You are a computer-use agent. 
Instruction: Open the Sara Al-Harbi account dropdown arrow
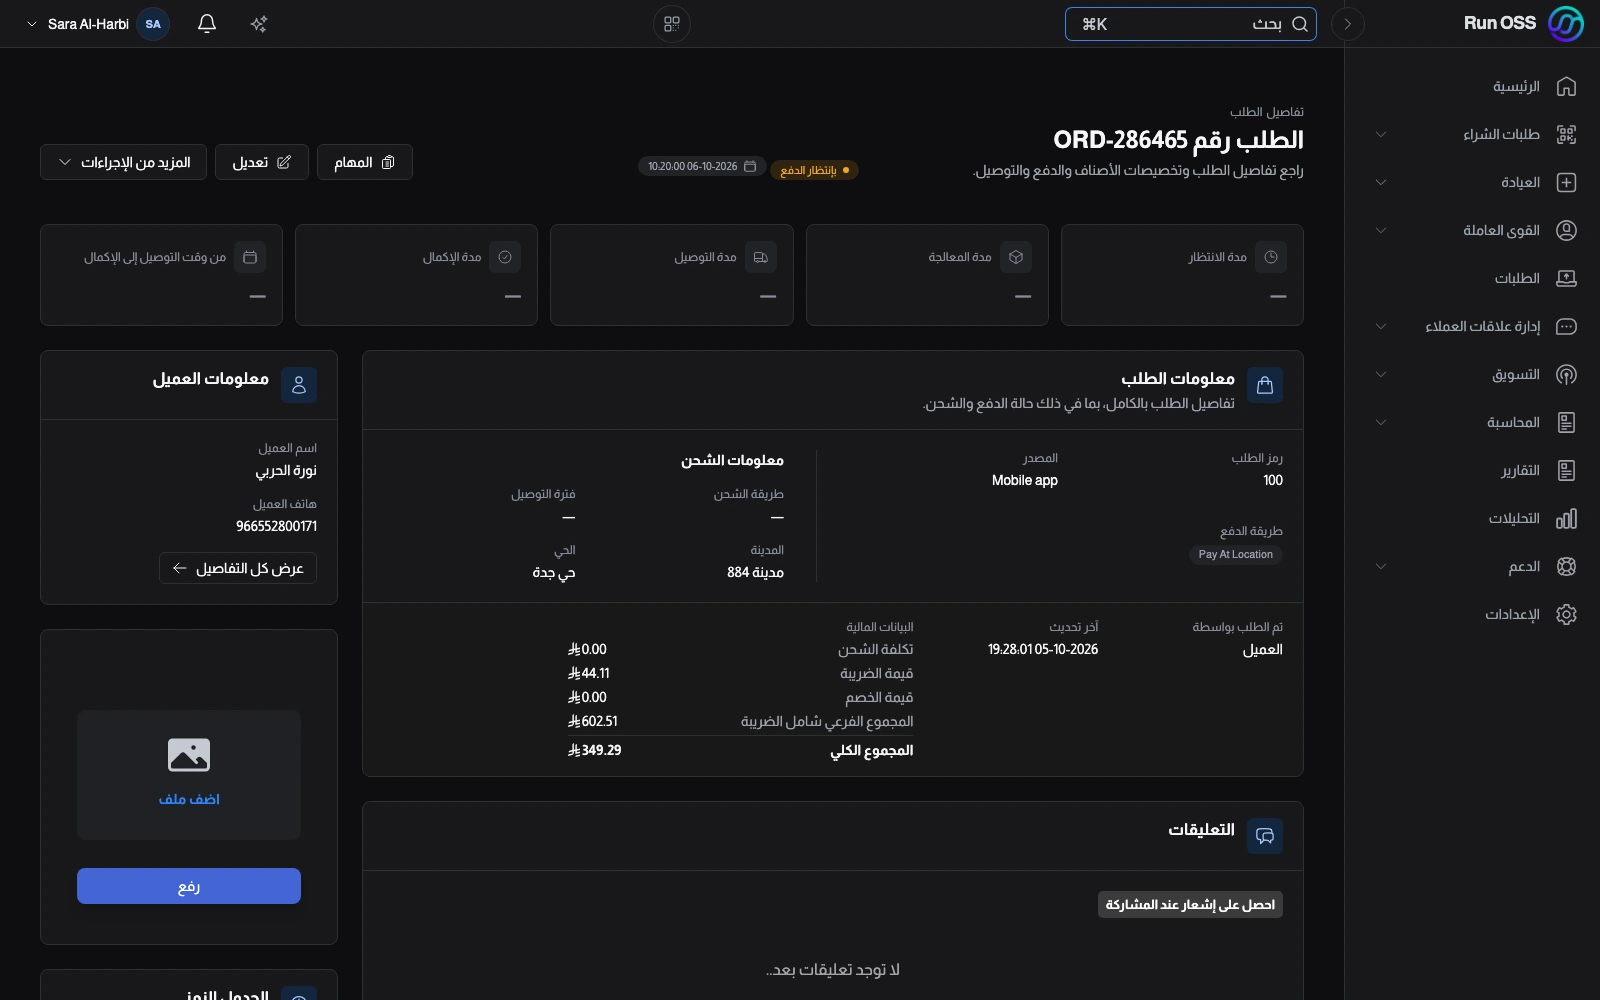pos(32,24)
